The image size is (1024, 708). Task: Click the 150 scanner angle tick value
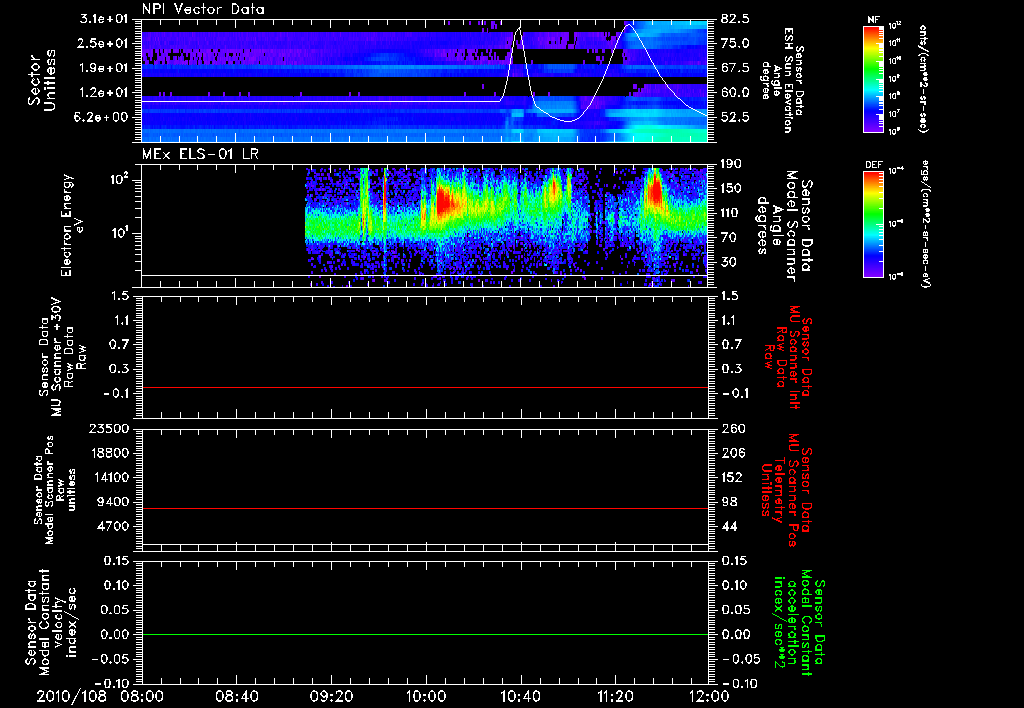pyautogui.click(x=731, y=189)
